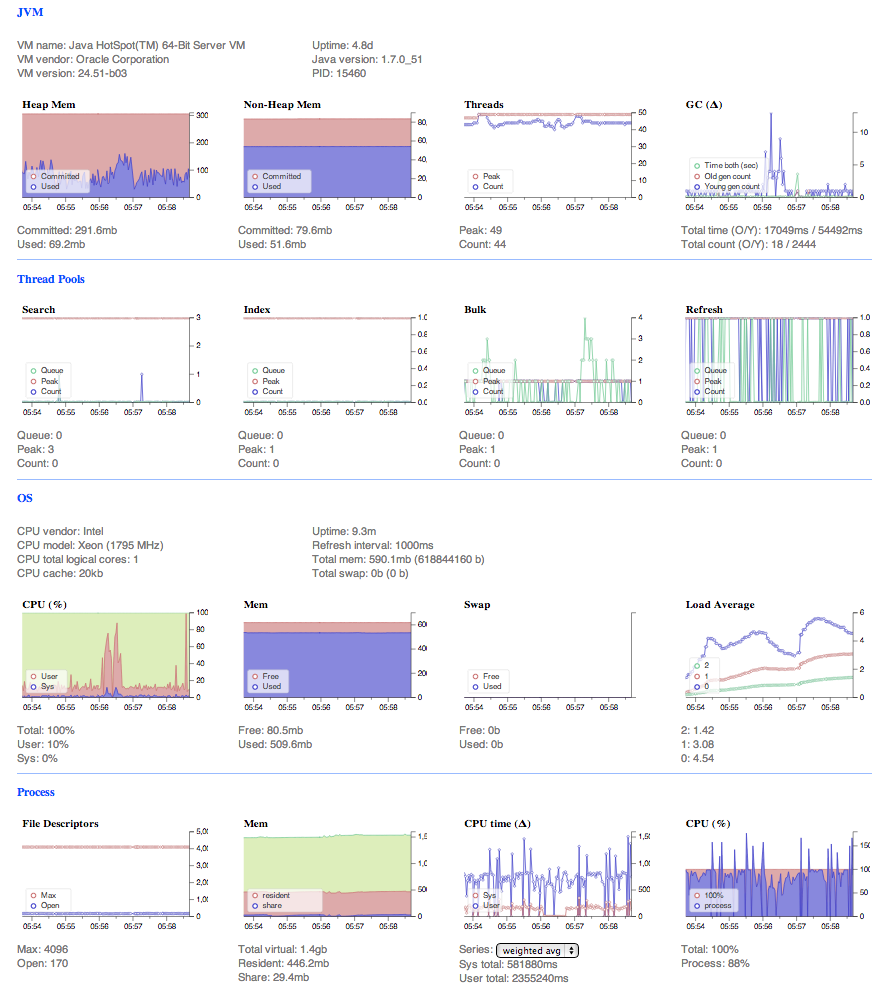Select the Index thread pool chart
894x986 pixels.
click(328, 360)
